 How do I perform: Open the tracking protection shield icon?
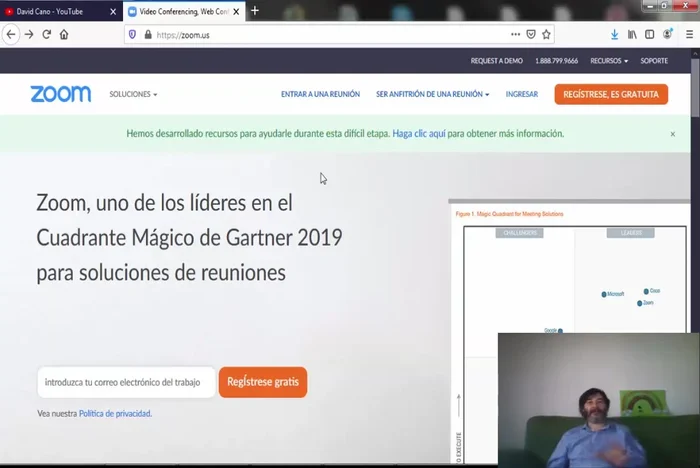(x=132, y=34)
